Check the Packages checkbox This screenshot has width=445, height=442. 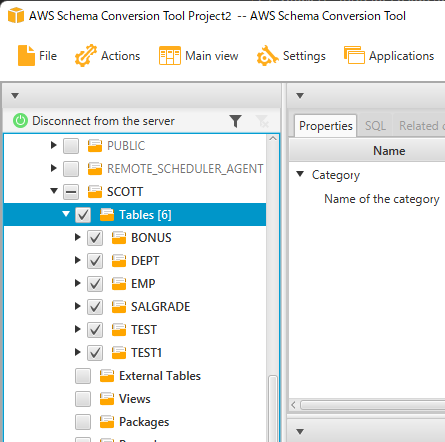83,422
